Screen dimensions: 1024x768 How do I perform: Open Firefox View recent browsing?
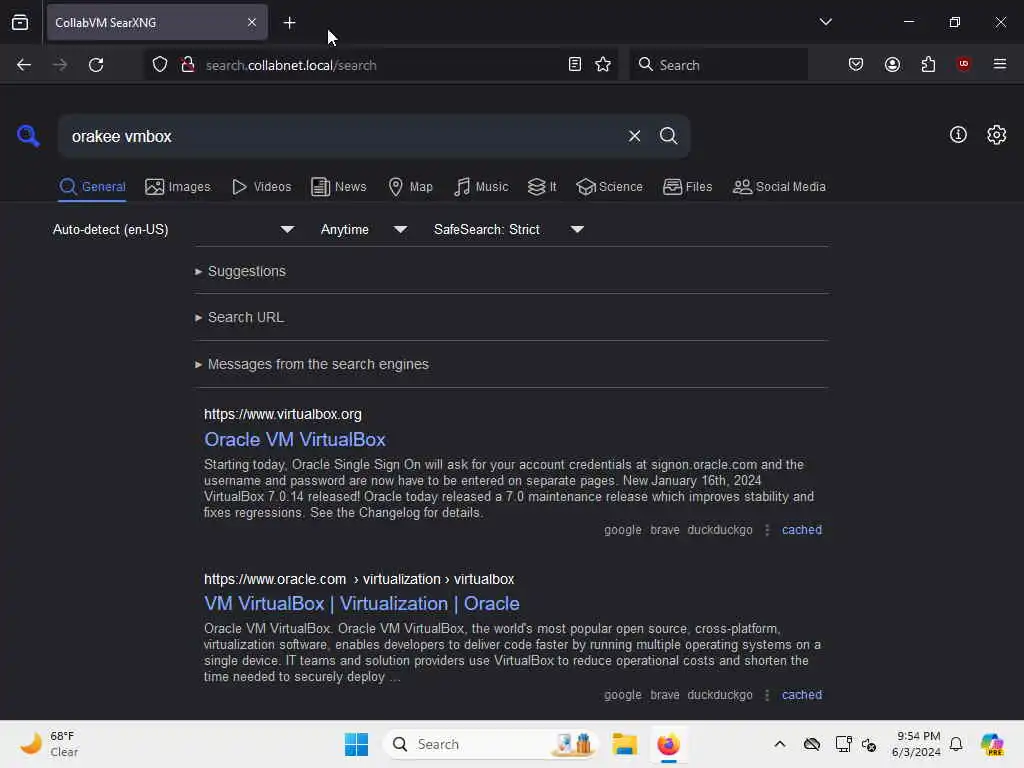click(20, 23)
